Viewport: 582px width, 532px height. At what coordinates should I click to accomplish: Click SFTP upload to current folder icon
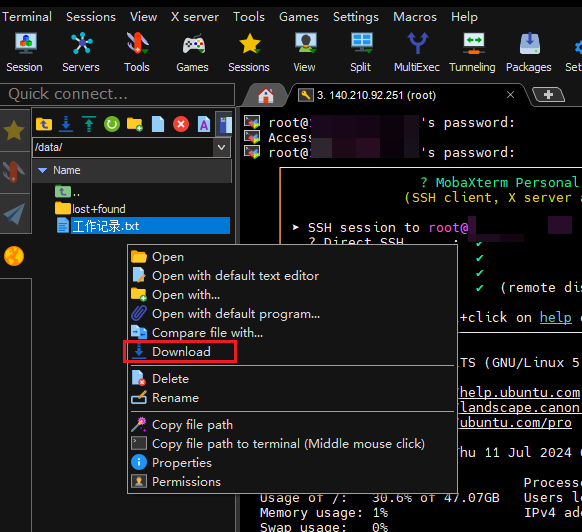pos(89,124)
